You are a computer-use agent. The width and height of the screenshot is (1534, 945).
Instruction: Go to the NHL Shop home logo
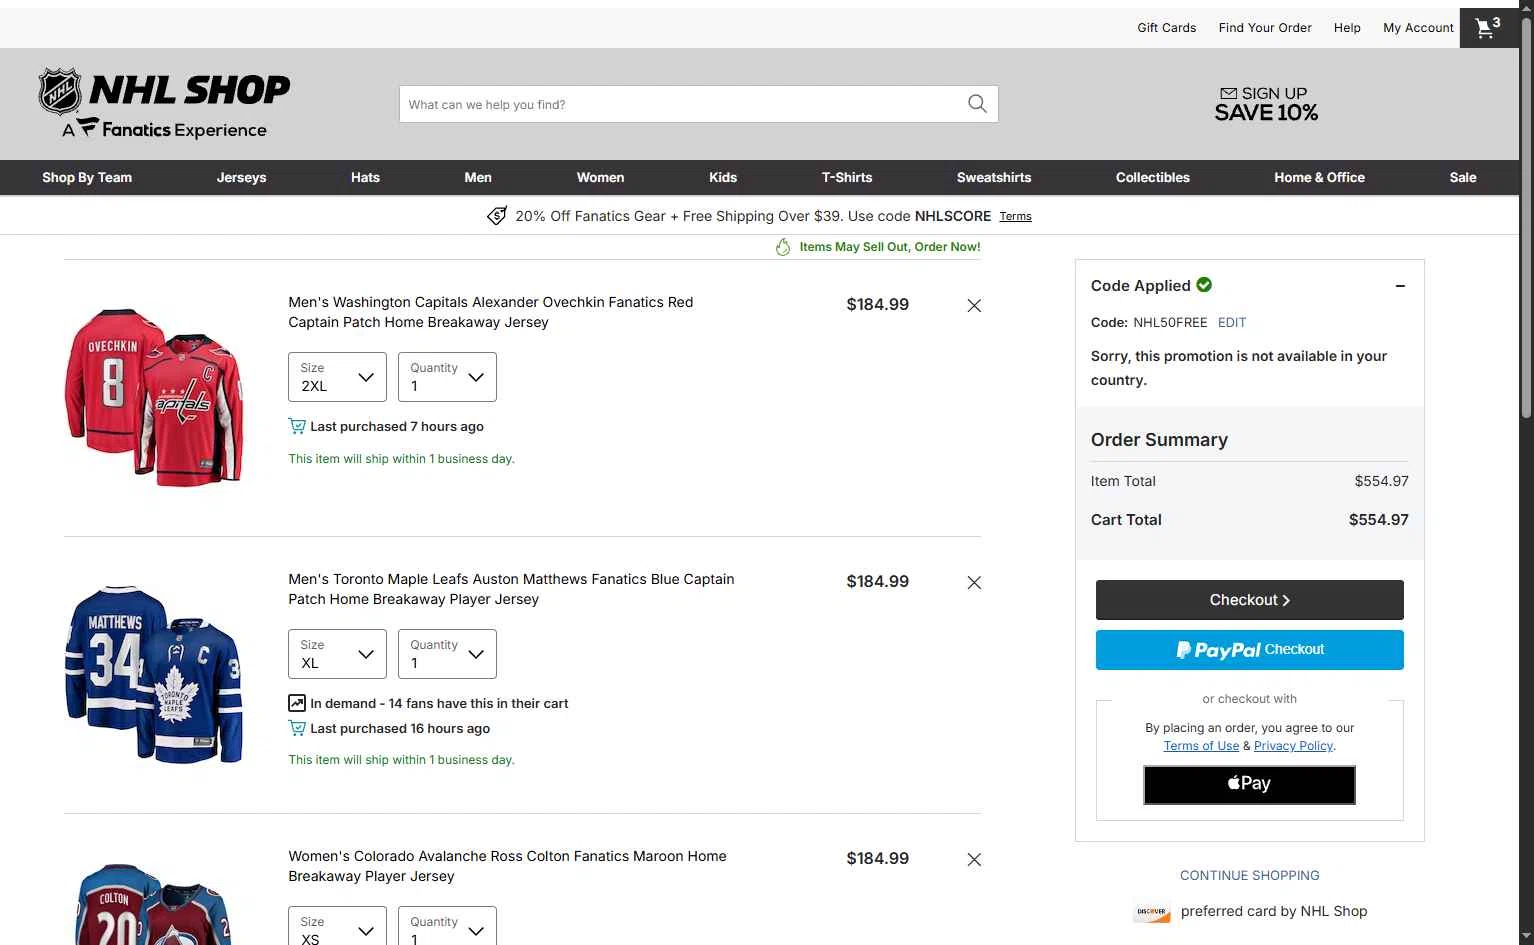click(164, 104)
